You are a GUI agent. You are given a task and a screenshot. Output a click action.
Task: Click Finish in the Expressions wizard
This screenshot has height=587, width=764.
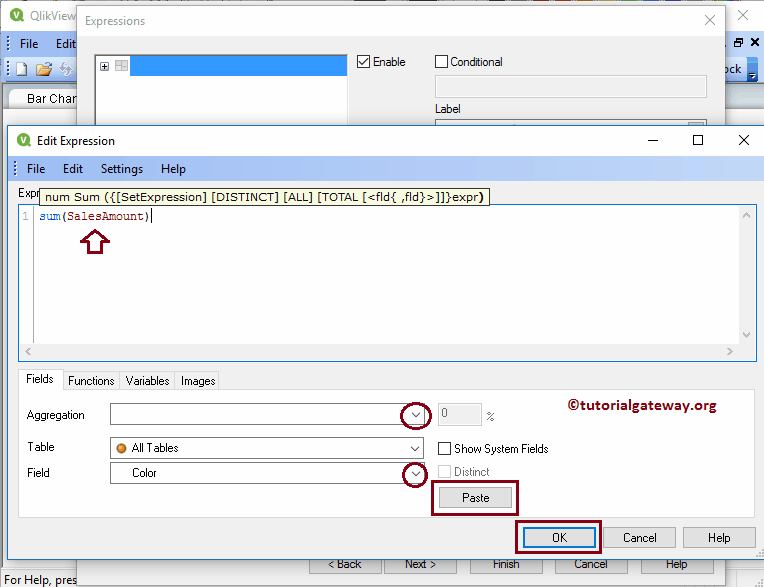506,565
